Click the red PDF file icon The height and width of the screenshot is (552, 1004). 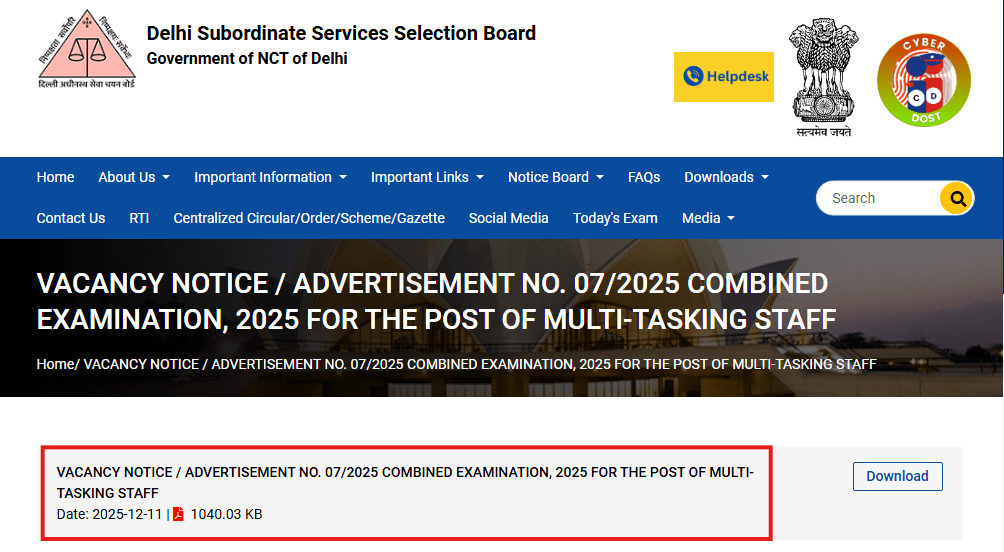178,514
